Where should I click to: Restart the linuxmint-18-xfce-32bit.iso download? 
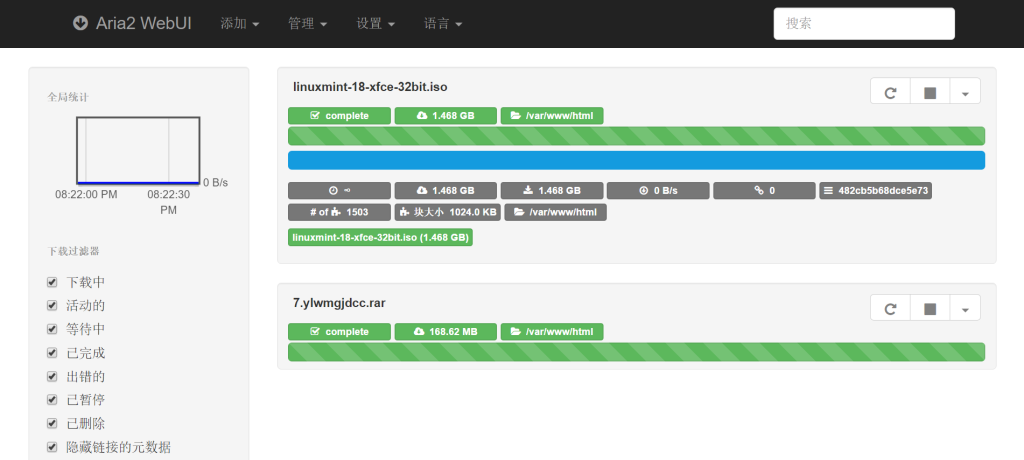[890, 93]
